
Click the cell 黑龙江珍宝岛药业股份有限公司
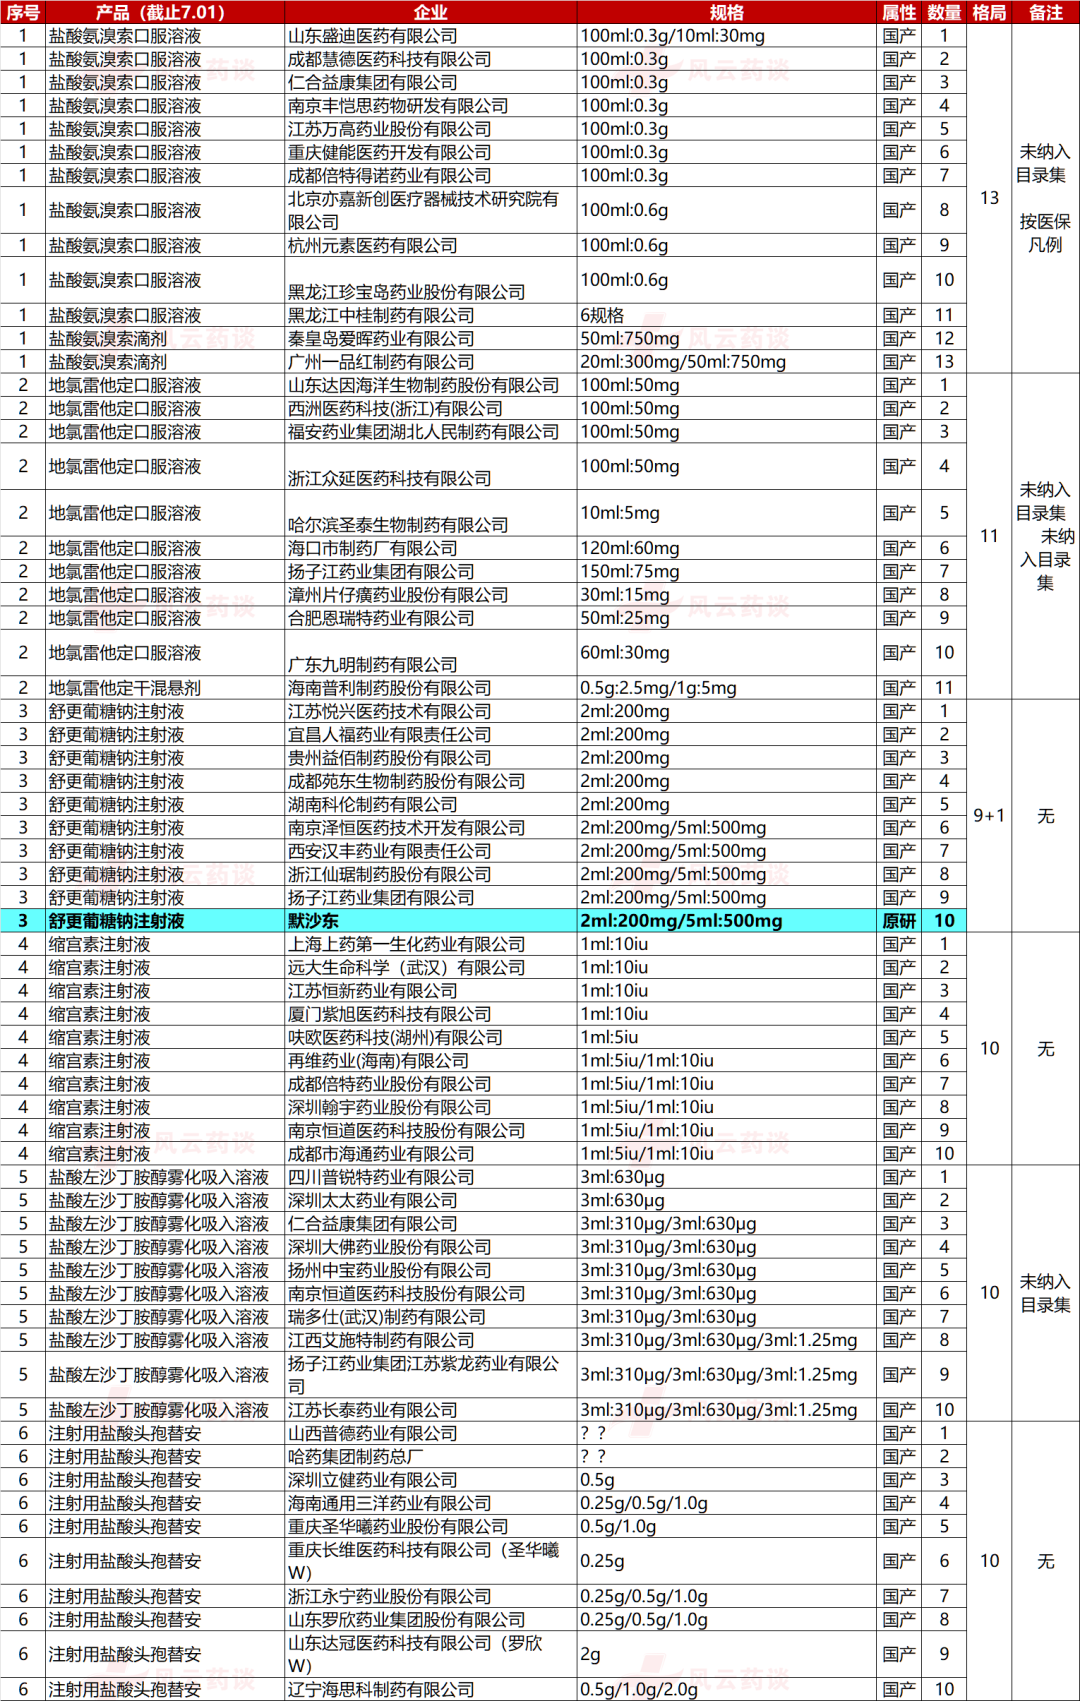click(431, 280)
